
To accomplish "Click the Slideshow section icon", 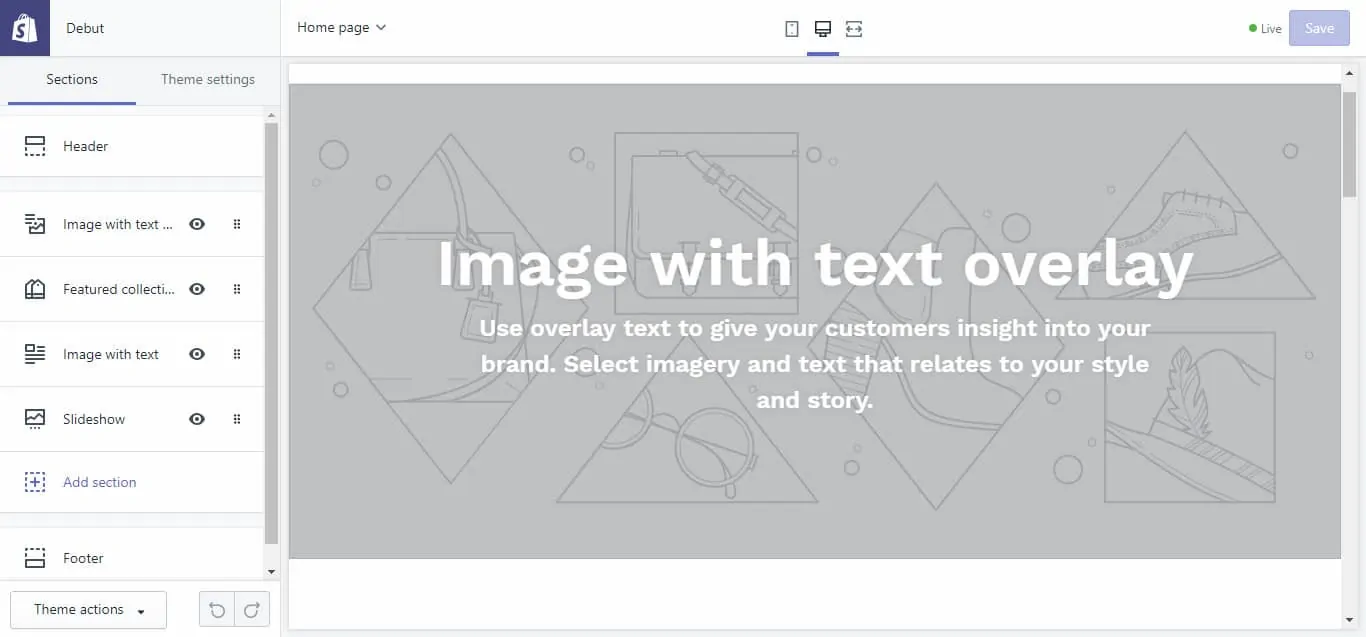I will 35,418.
